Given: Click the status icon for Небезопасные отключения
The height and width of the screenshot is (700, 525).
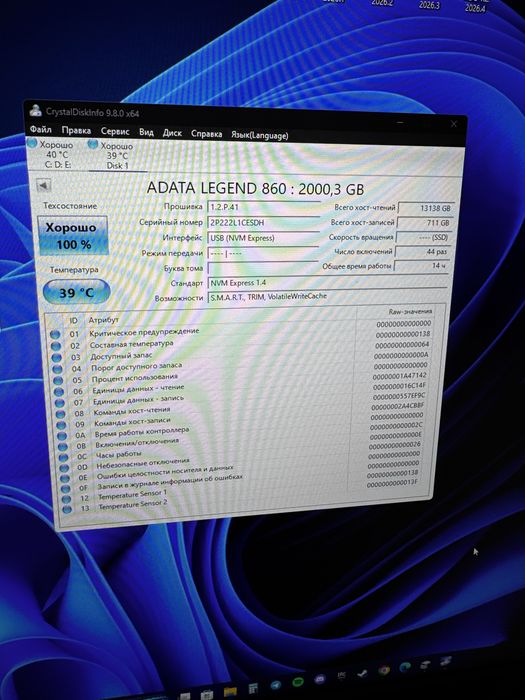Looking at the screenshot, I should [65, 468].
